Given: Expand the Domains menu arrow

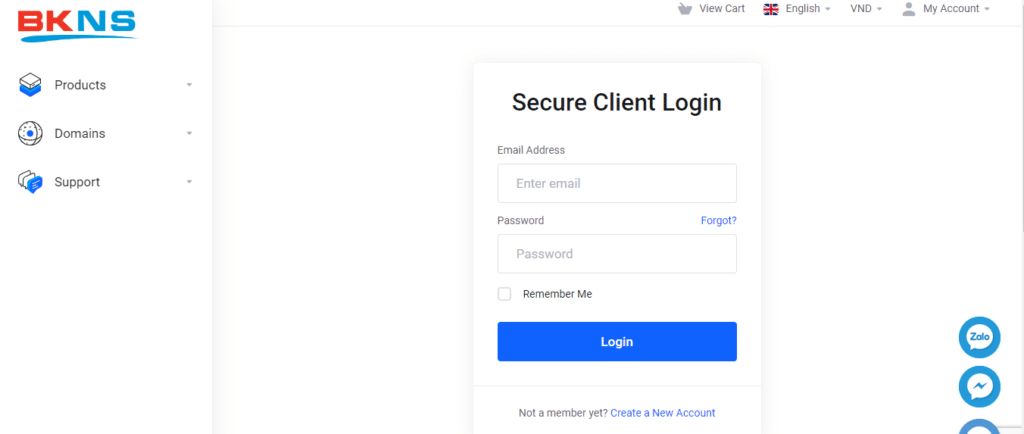Looking at the screenshot, I should (x=189, y=133).
